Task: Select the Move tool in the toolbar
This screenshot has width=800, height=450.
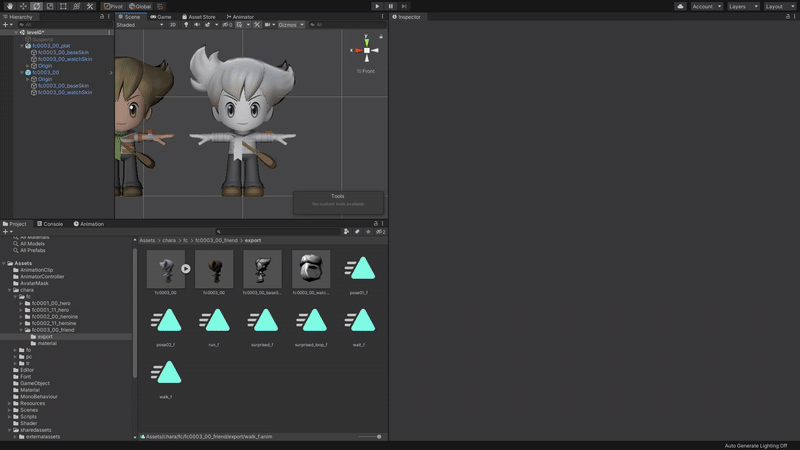Action: [x=22, y=6]
